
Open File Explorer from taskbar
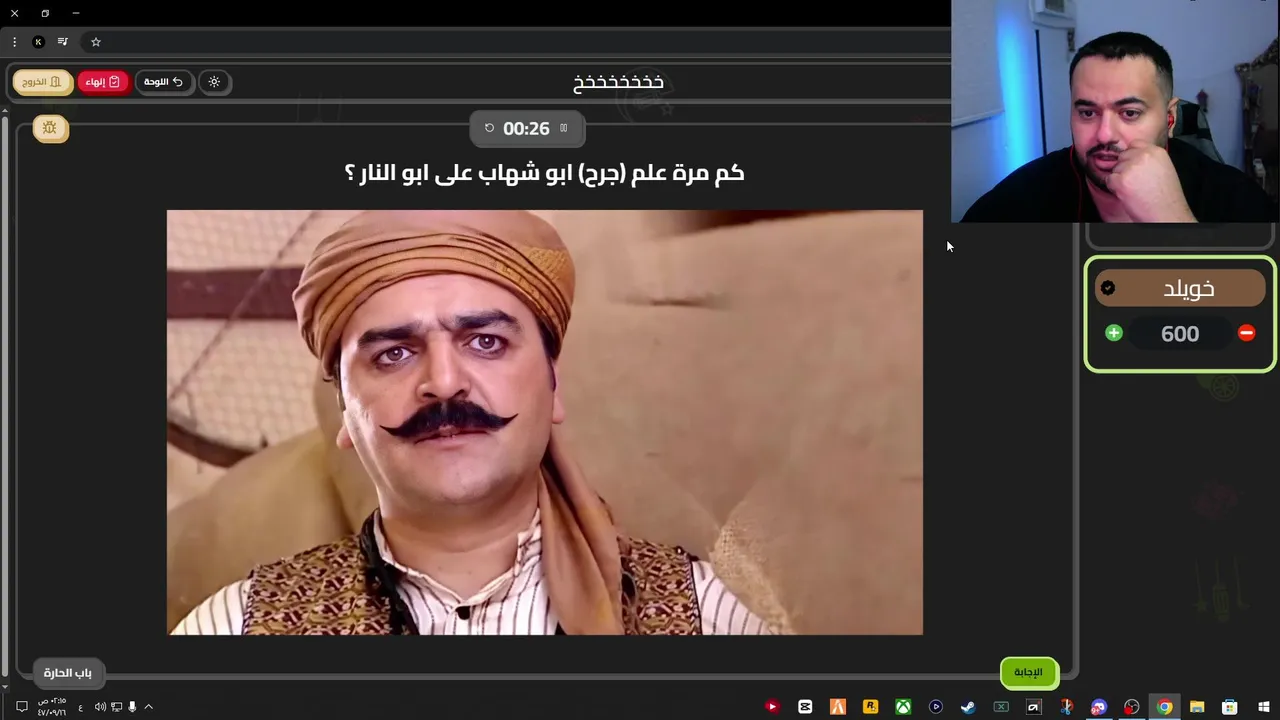1197,707
